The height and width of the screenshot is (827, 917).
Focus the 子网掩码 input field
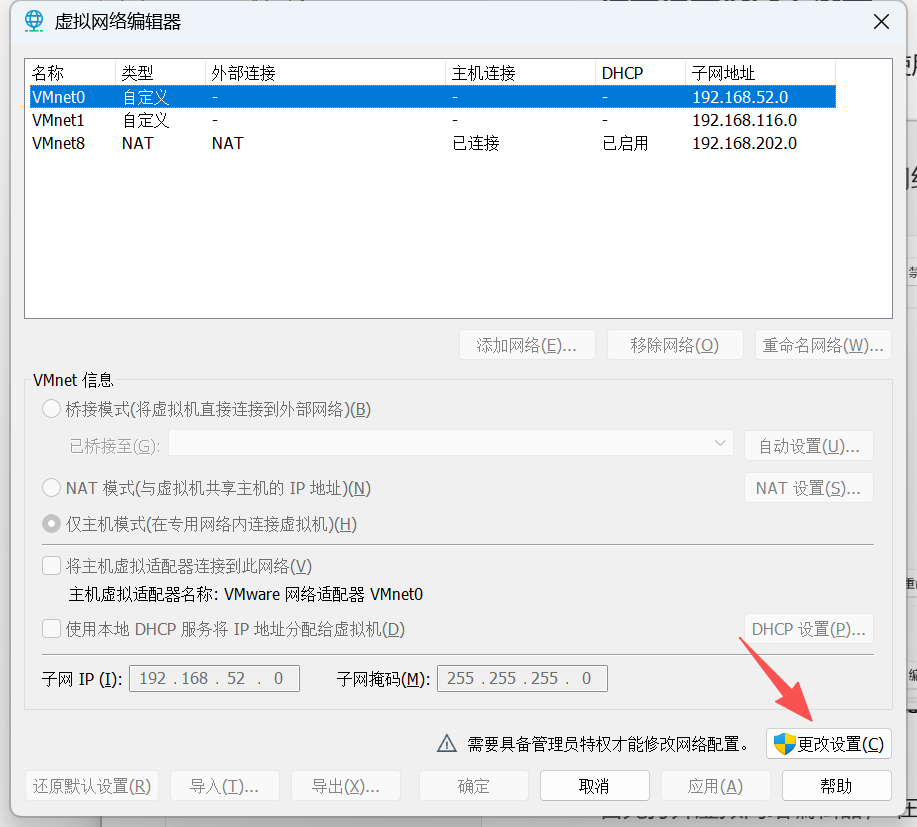(x=522, y=678)
